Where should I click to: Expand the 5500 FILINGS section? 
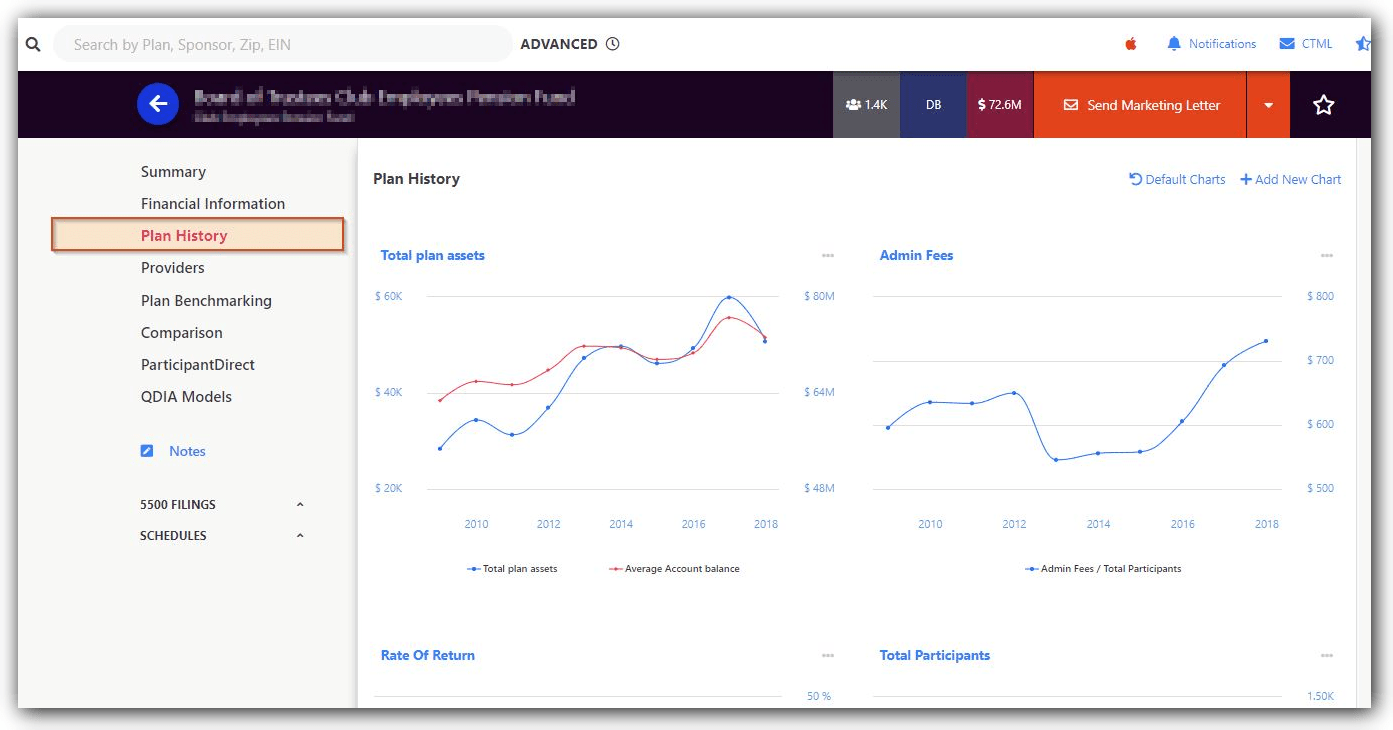[300, 505]
